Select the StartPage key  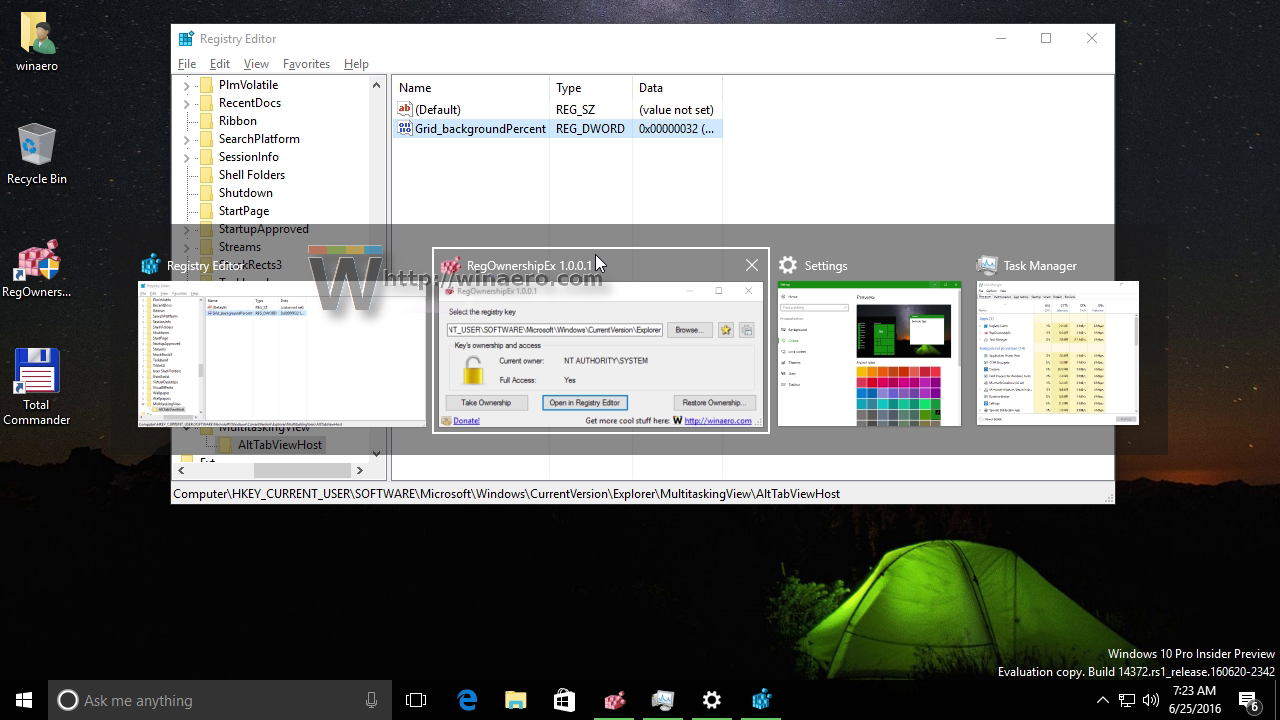(244, 211)
